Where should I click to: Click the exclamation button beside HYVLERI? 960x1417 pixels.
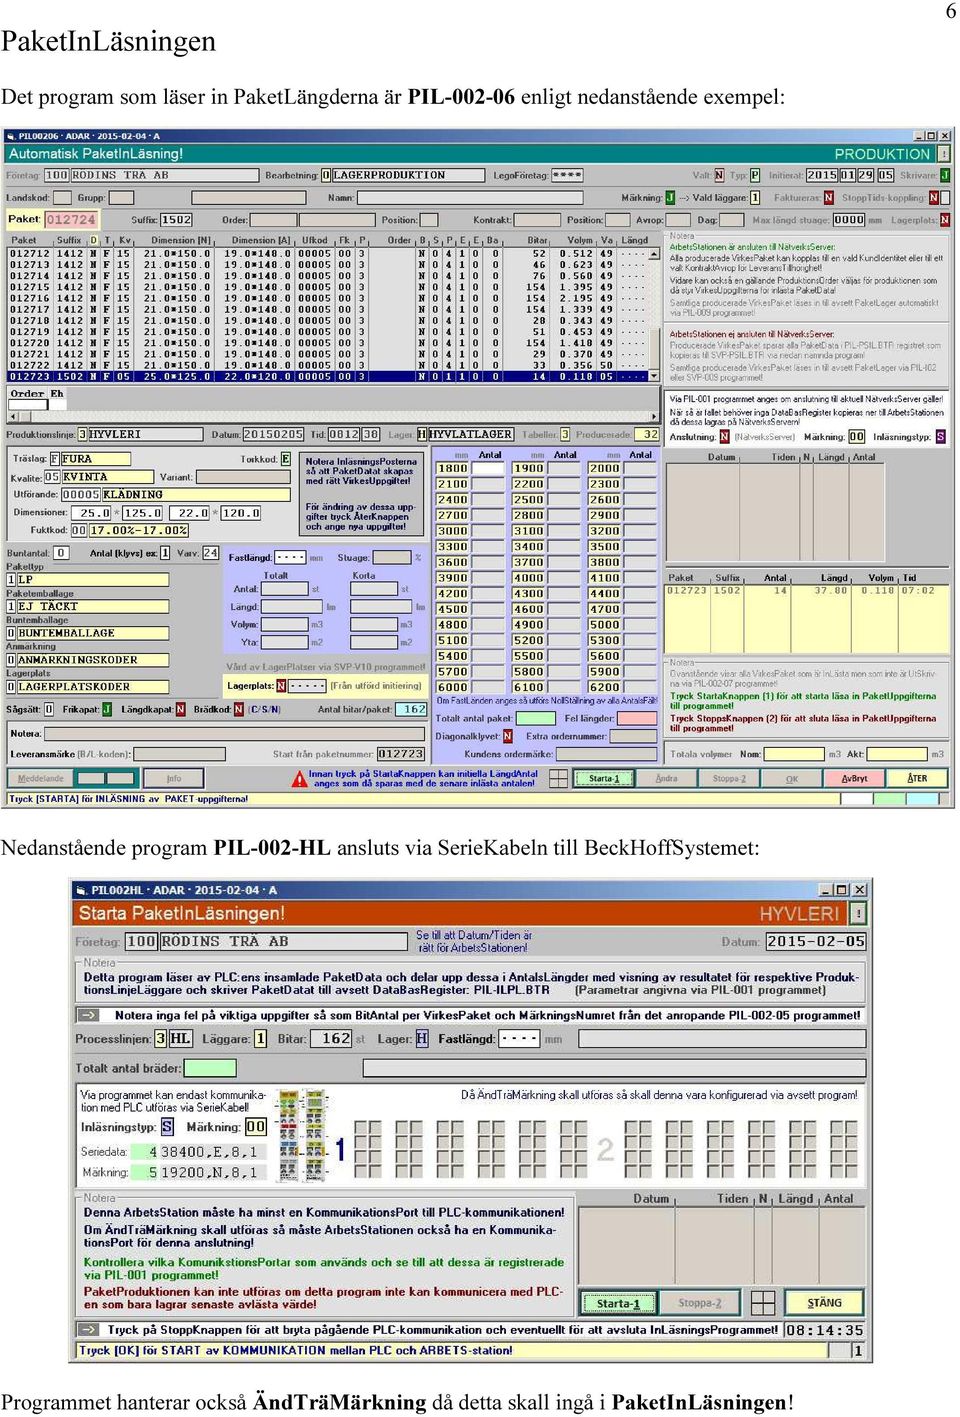coord(858,913)
